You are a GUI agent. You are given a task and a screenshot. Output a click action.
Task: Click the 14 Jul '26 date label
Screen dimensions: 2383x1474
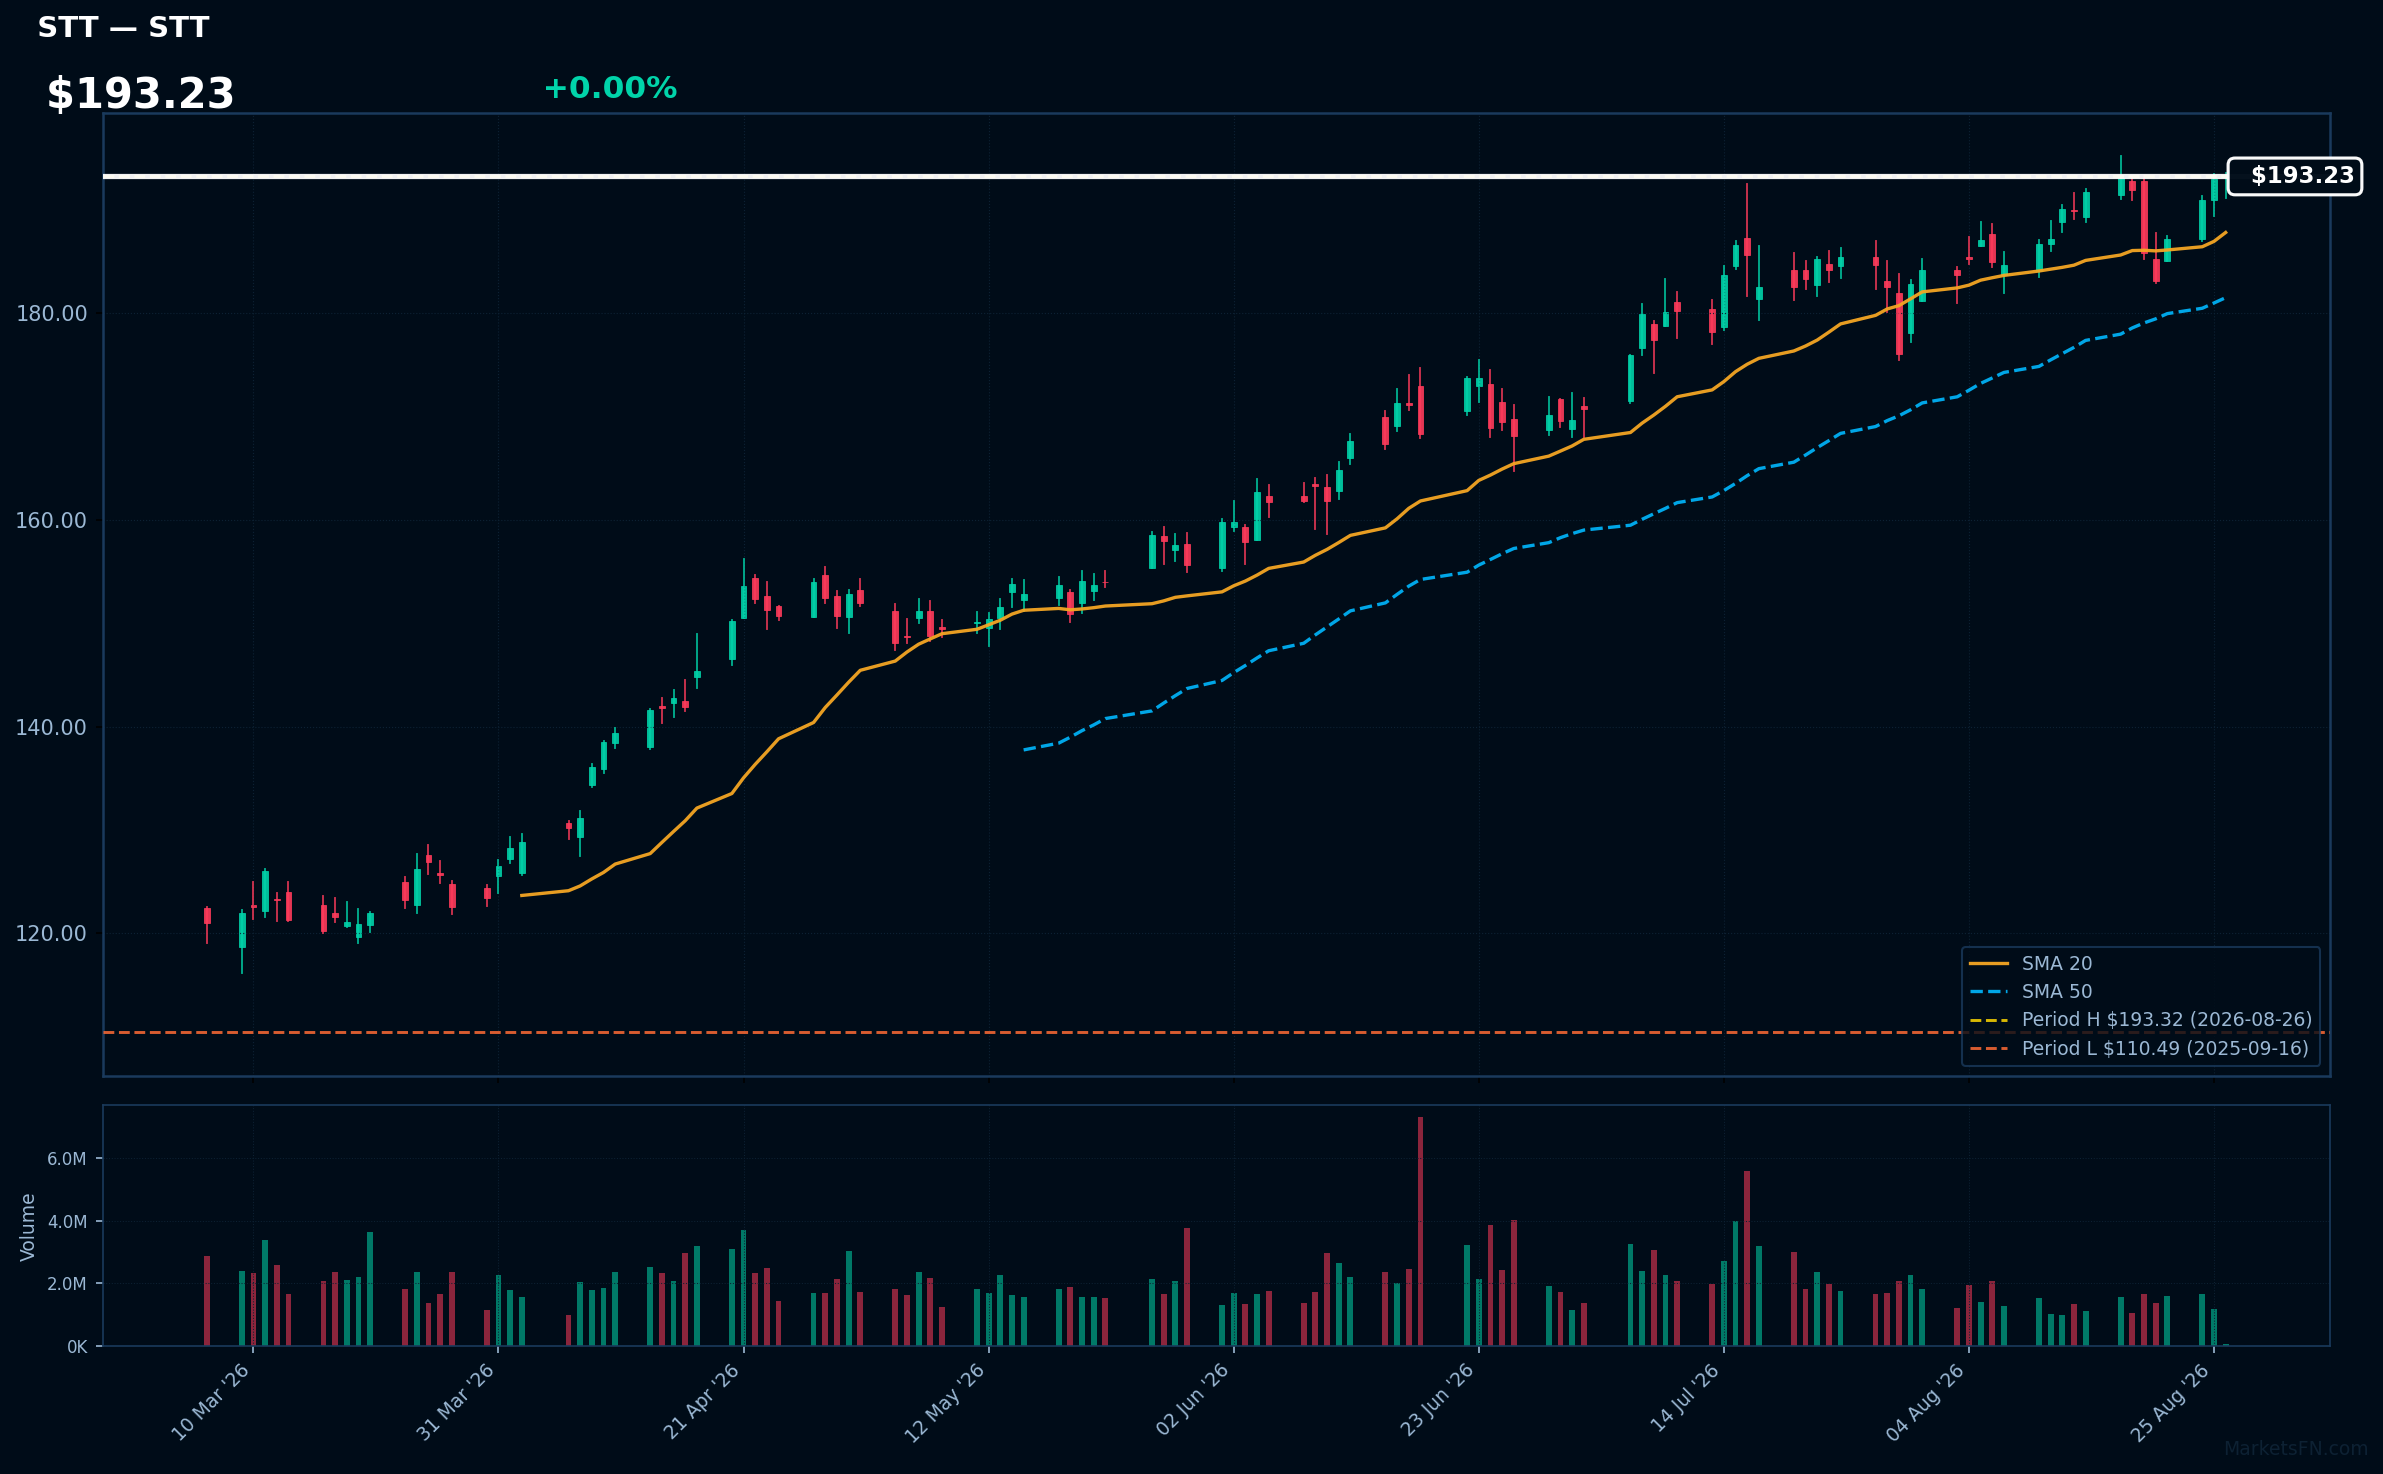pyautogui.click(x=1684, y=1398)
